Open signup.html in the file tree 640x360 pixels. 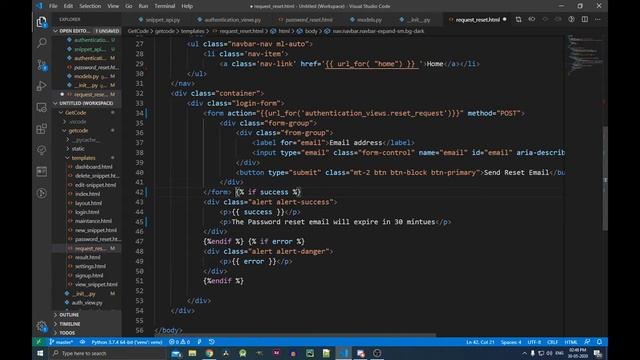89,276
